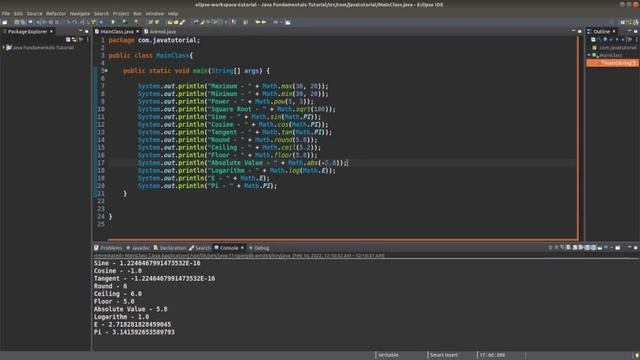The height and width of the screenshot is (360, 640).
Task: Minimize the Console panel
Action: pos(629,247)
